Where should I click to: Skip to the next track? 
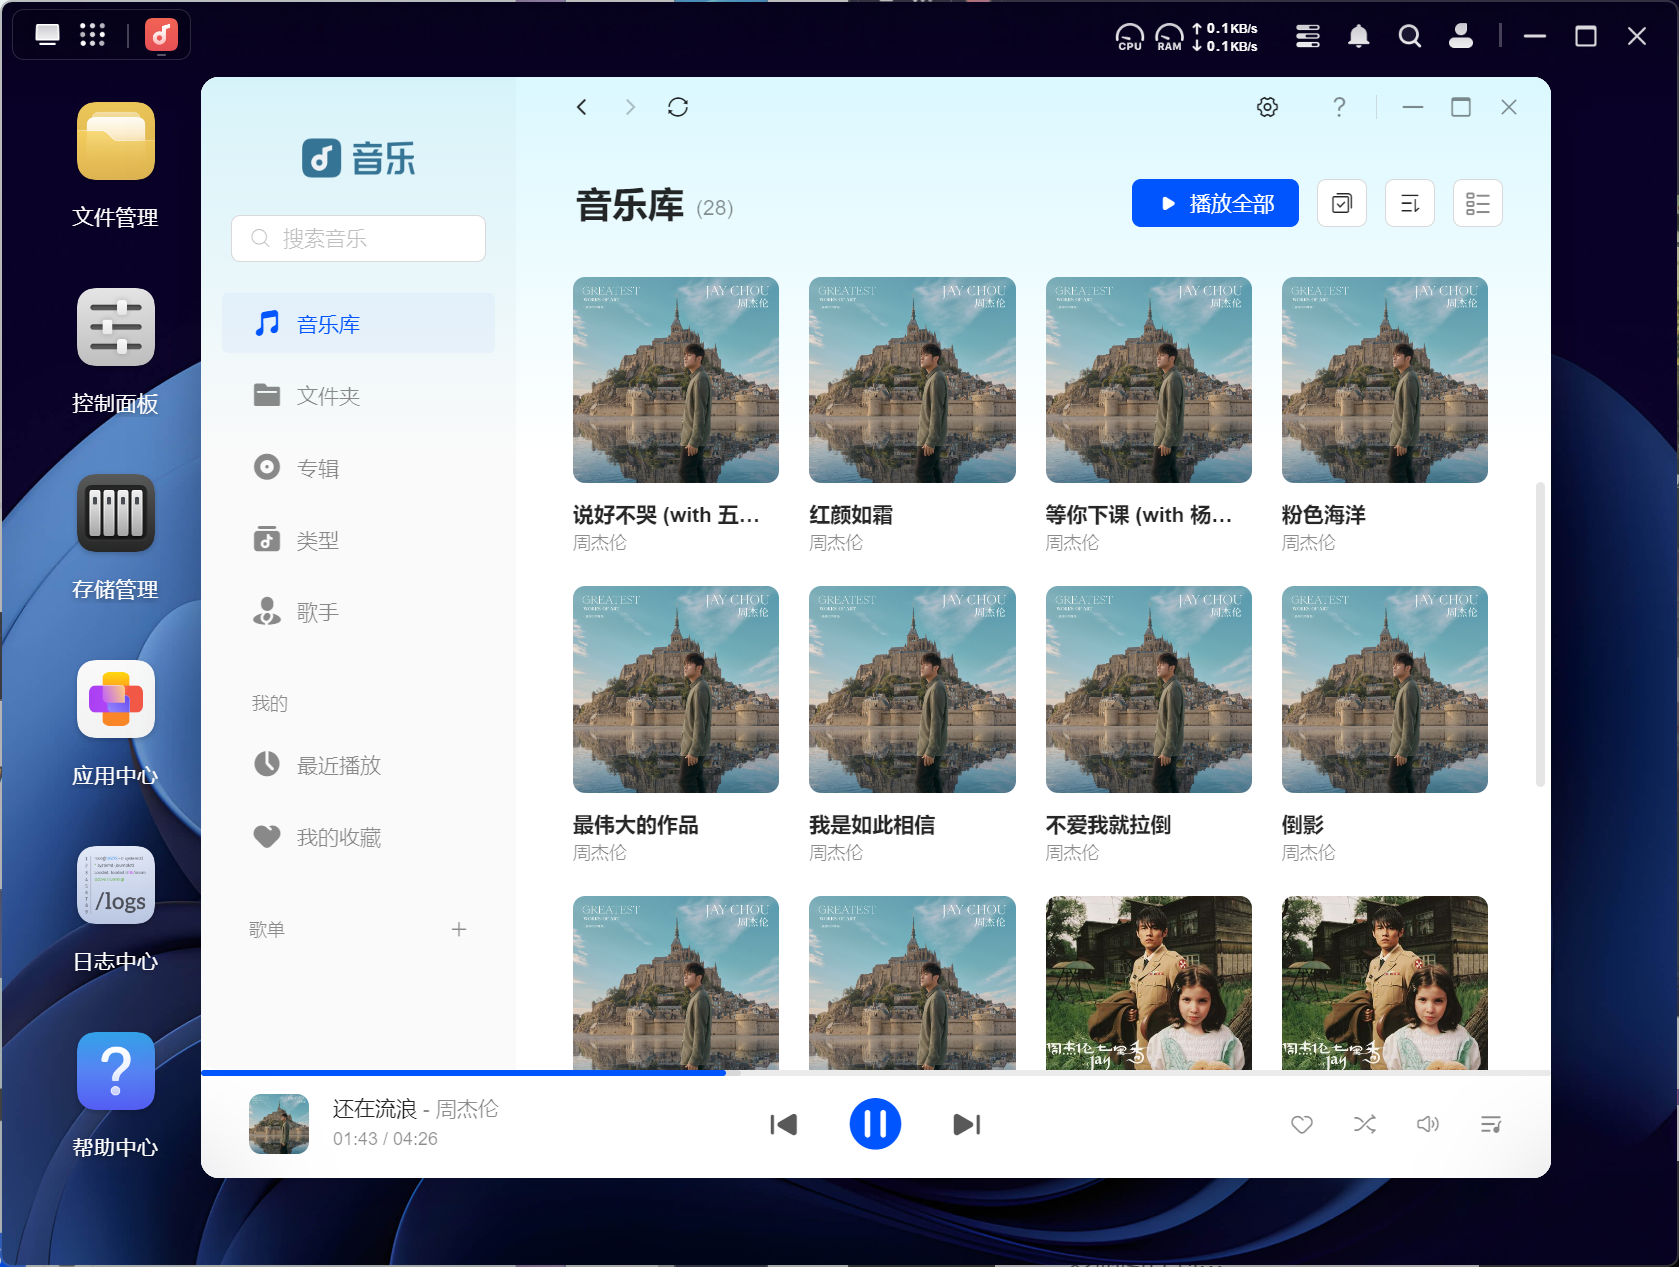pos(967,1125)
